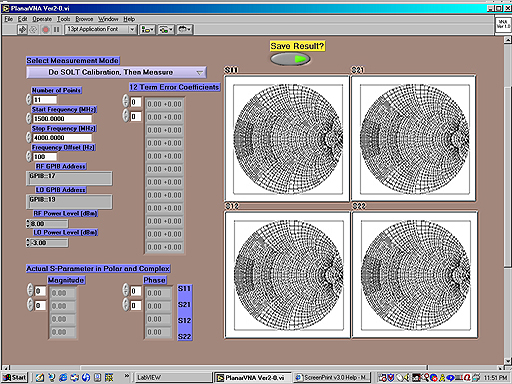Click the S22 Smith chart plot
512x384 pixels.
click(x=415, y=275)
